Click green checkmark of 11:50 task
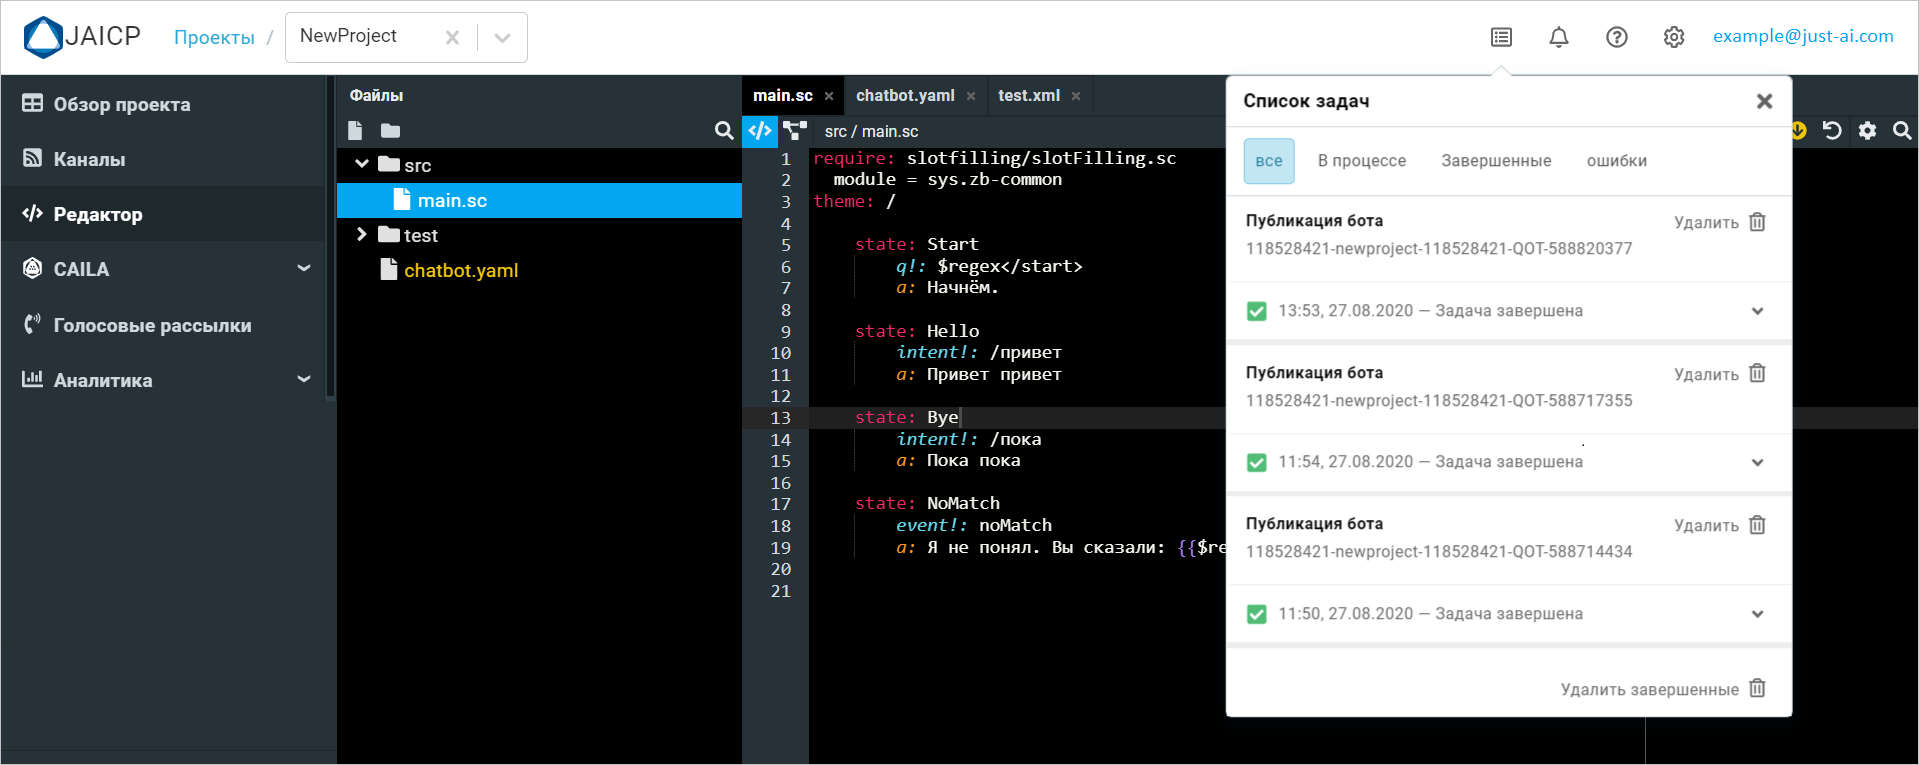Viewport: 1919px width, 765px height. [x=1257, y=614]
